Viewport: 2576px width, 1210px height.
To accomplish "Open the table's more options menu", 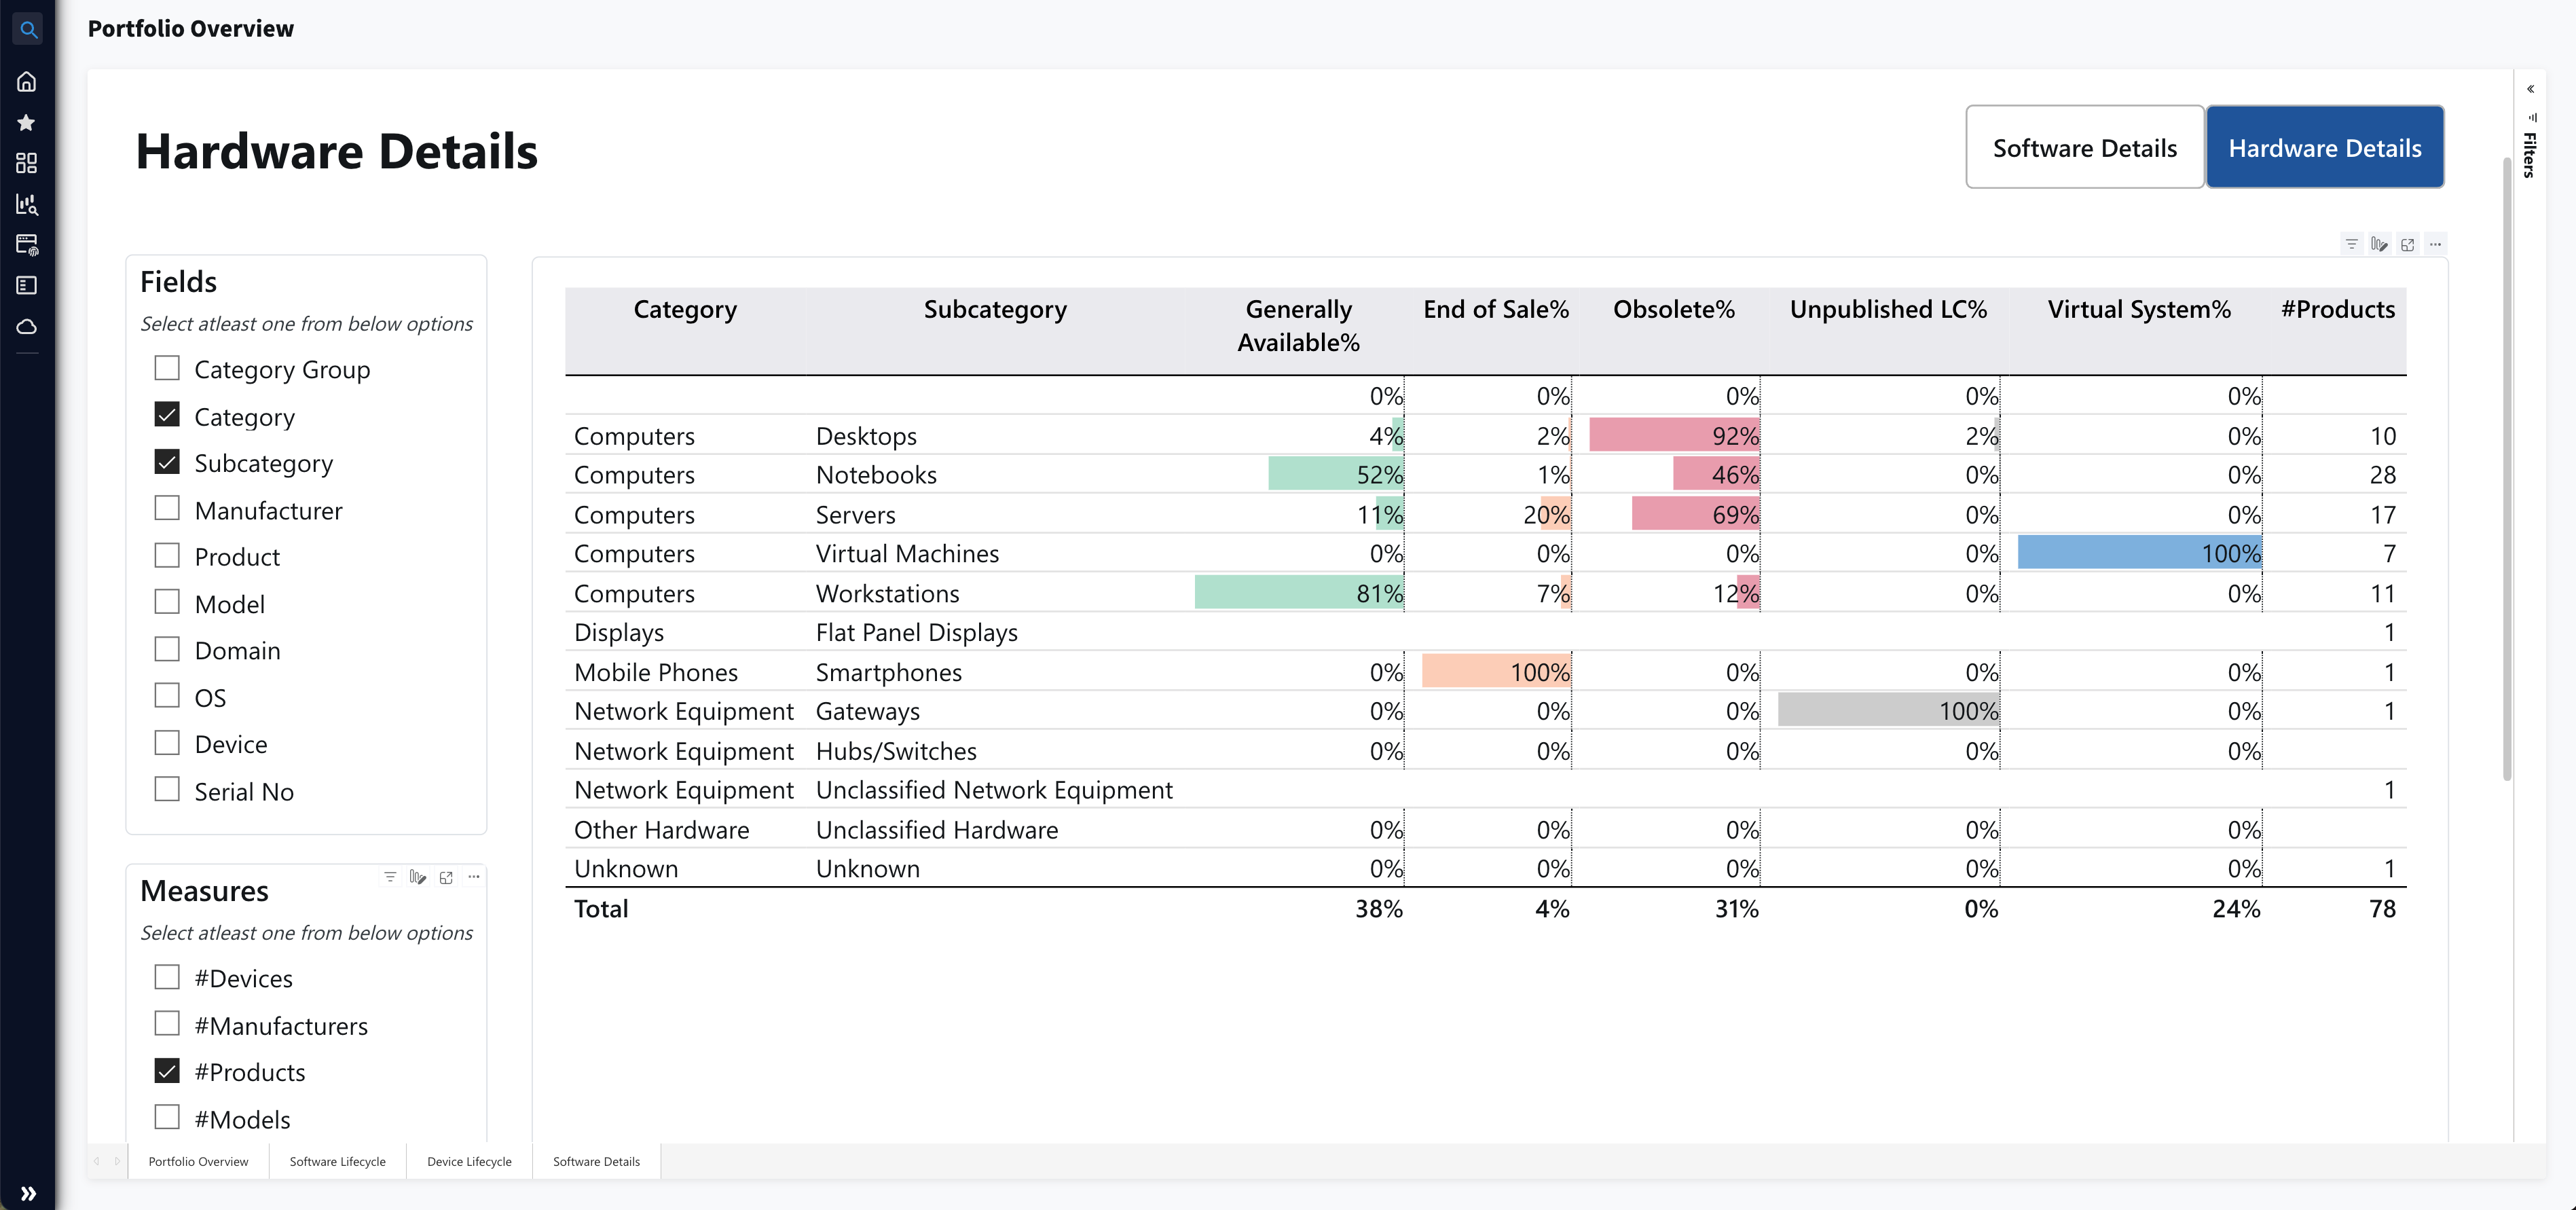I will (x=2436, y=244).
